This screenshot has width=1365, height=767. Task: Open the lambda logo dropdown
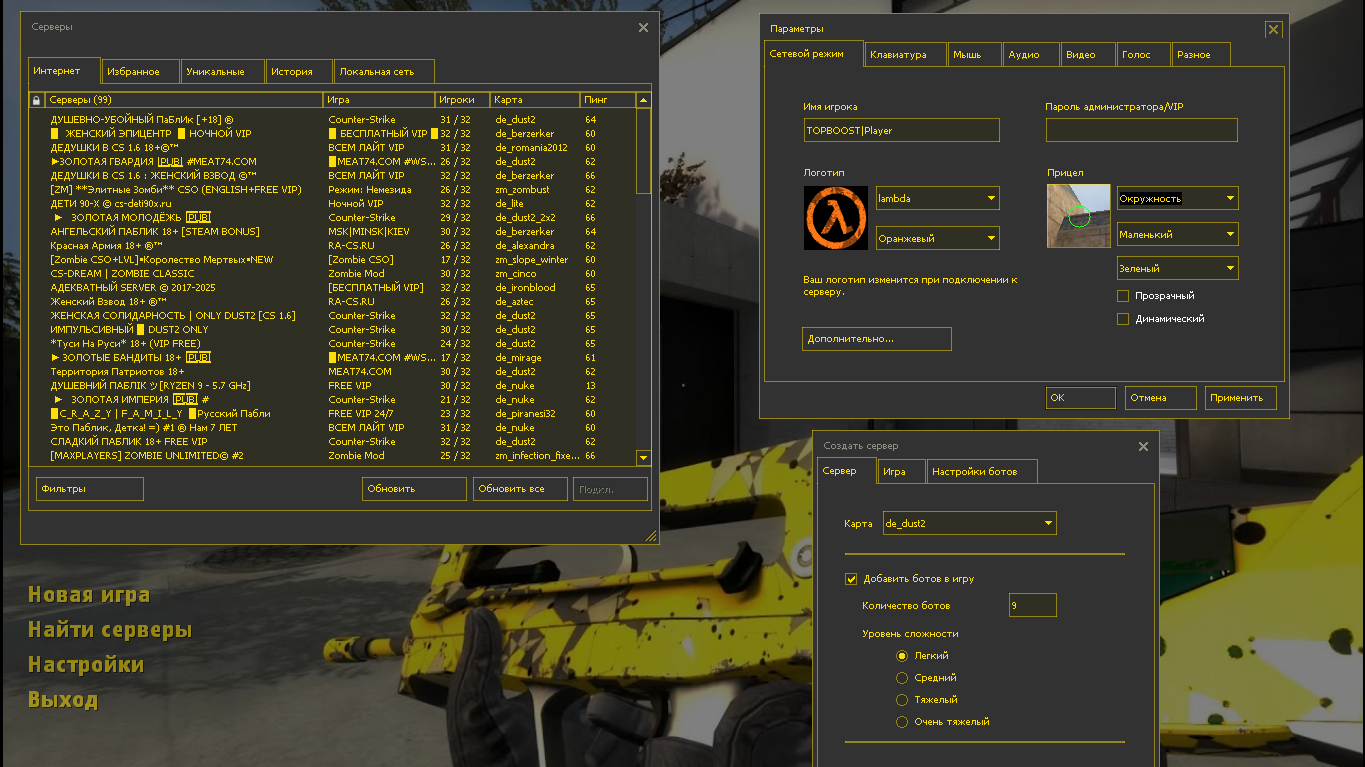pos(938,198)
